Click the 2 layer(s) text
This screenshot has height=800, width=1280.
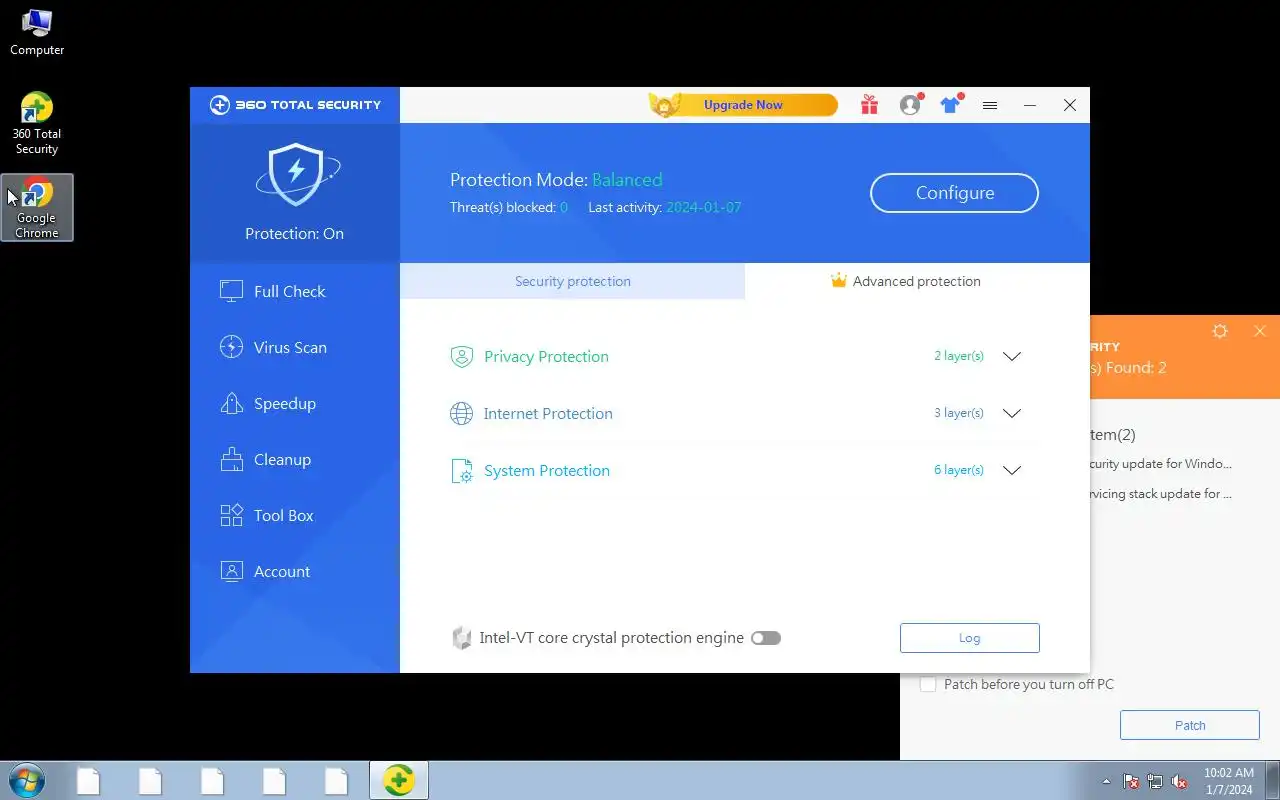959,356
